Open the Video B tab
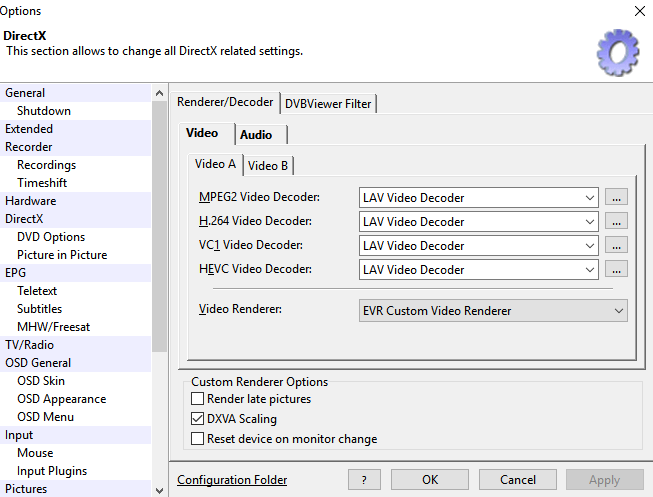The height and width of the screenshot is (497, 653). tap(268, 165)
